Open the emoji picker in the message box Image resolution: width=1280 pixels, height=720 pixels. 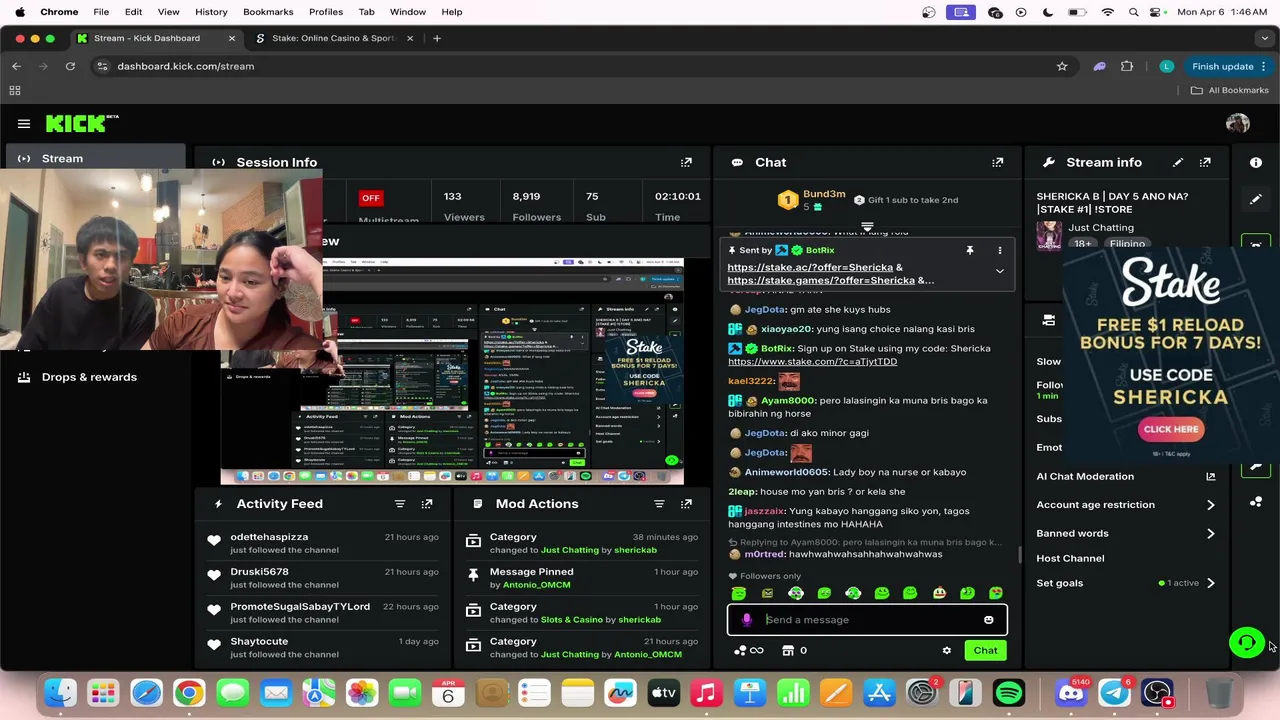coord(988,620)
